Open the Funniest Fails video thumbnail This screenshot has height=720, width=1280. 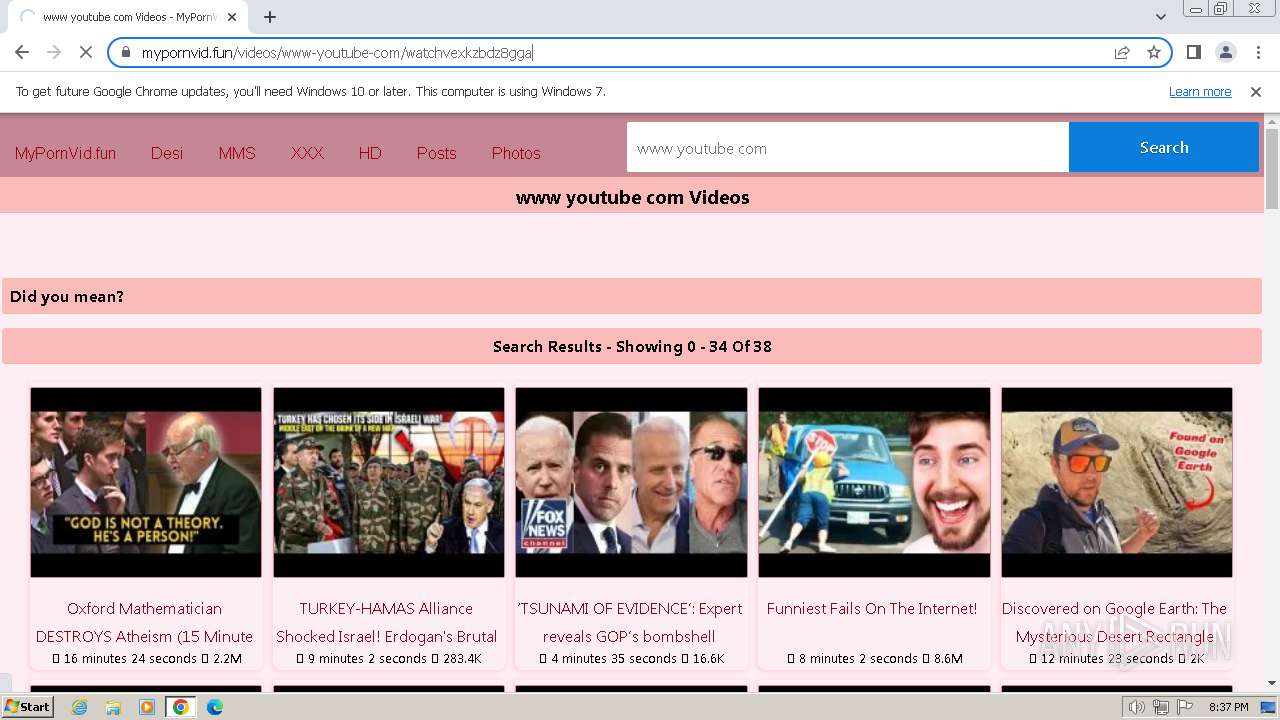click(x=874, y=482)
